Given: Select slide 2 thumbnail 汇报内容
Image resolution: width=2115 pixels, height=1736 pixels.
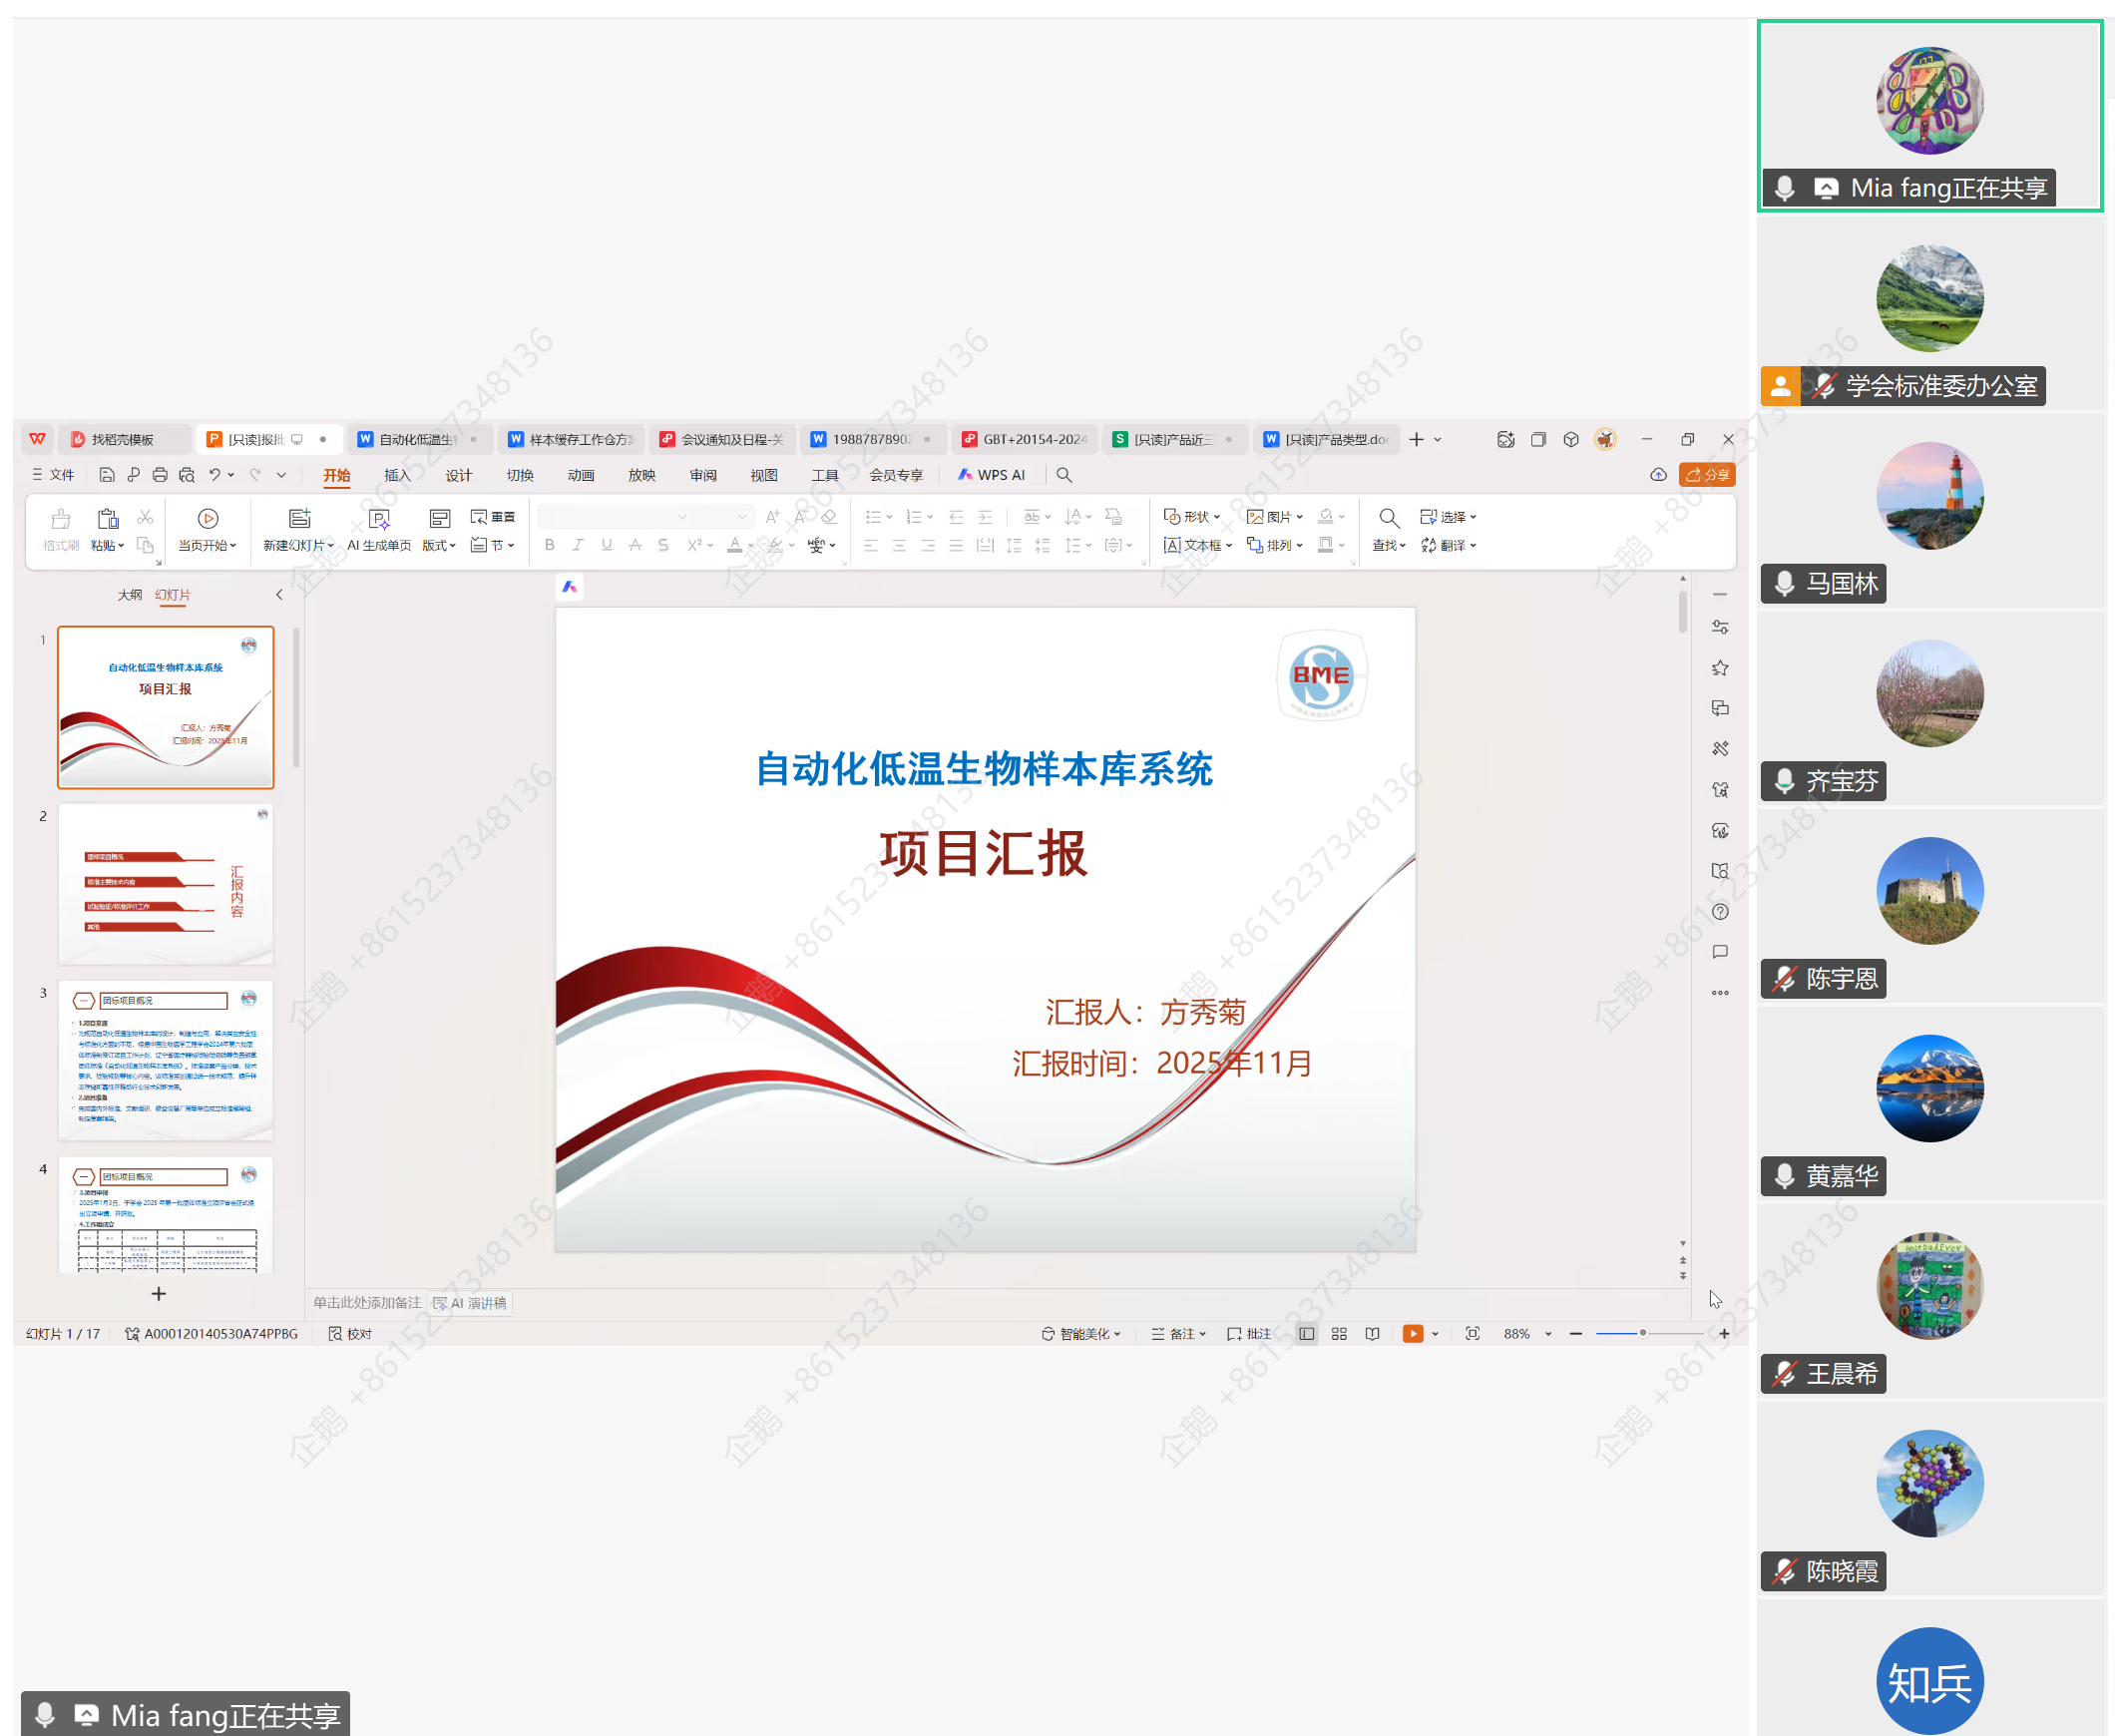Looking at the screenshot, I should pos(166,884).
